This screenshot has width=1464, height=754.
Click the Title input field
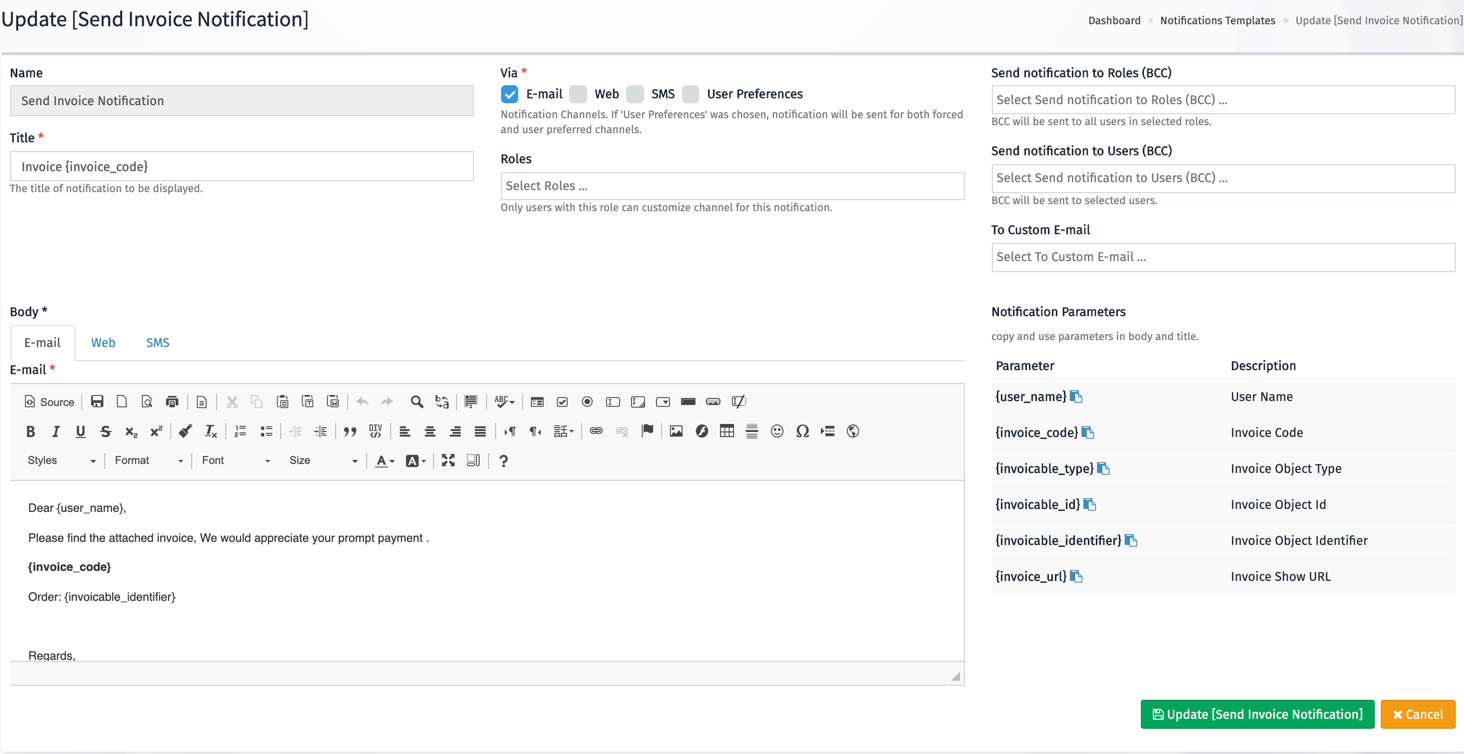[242, 166]
